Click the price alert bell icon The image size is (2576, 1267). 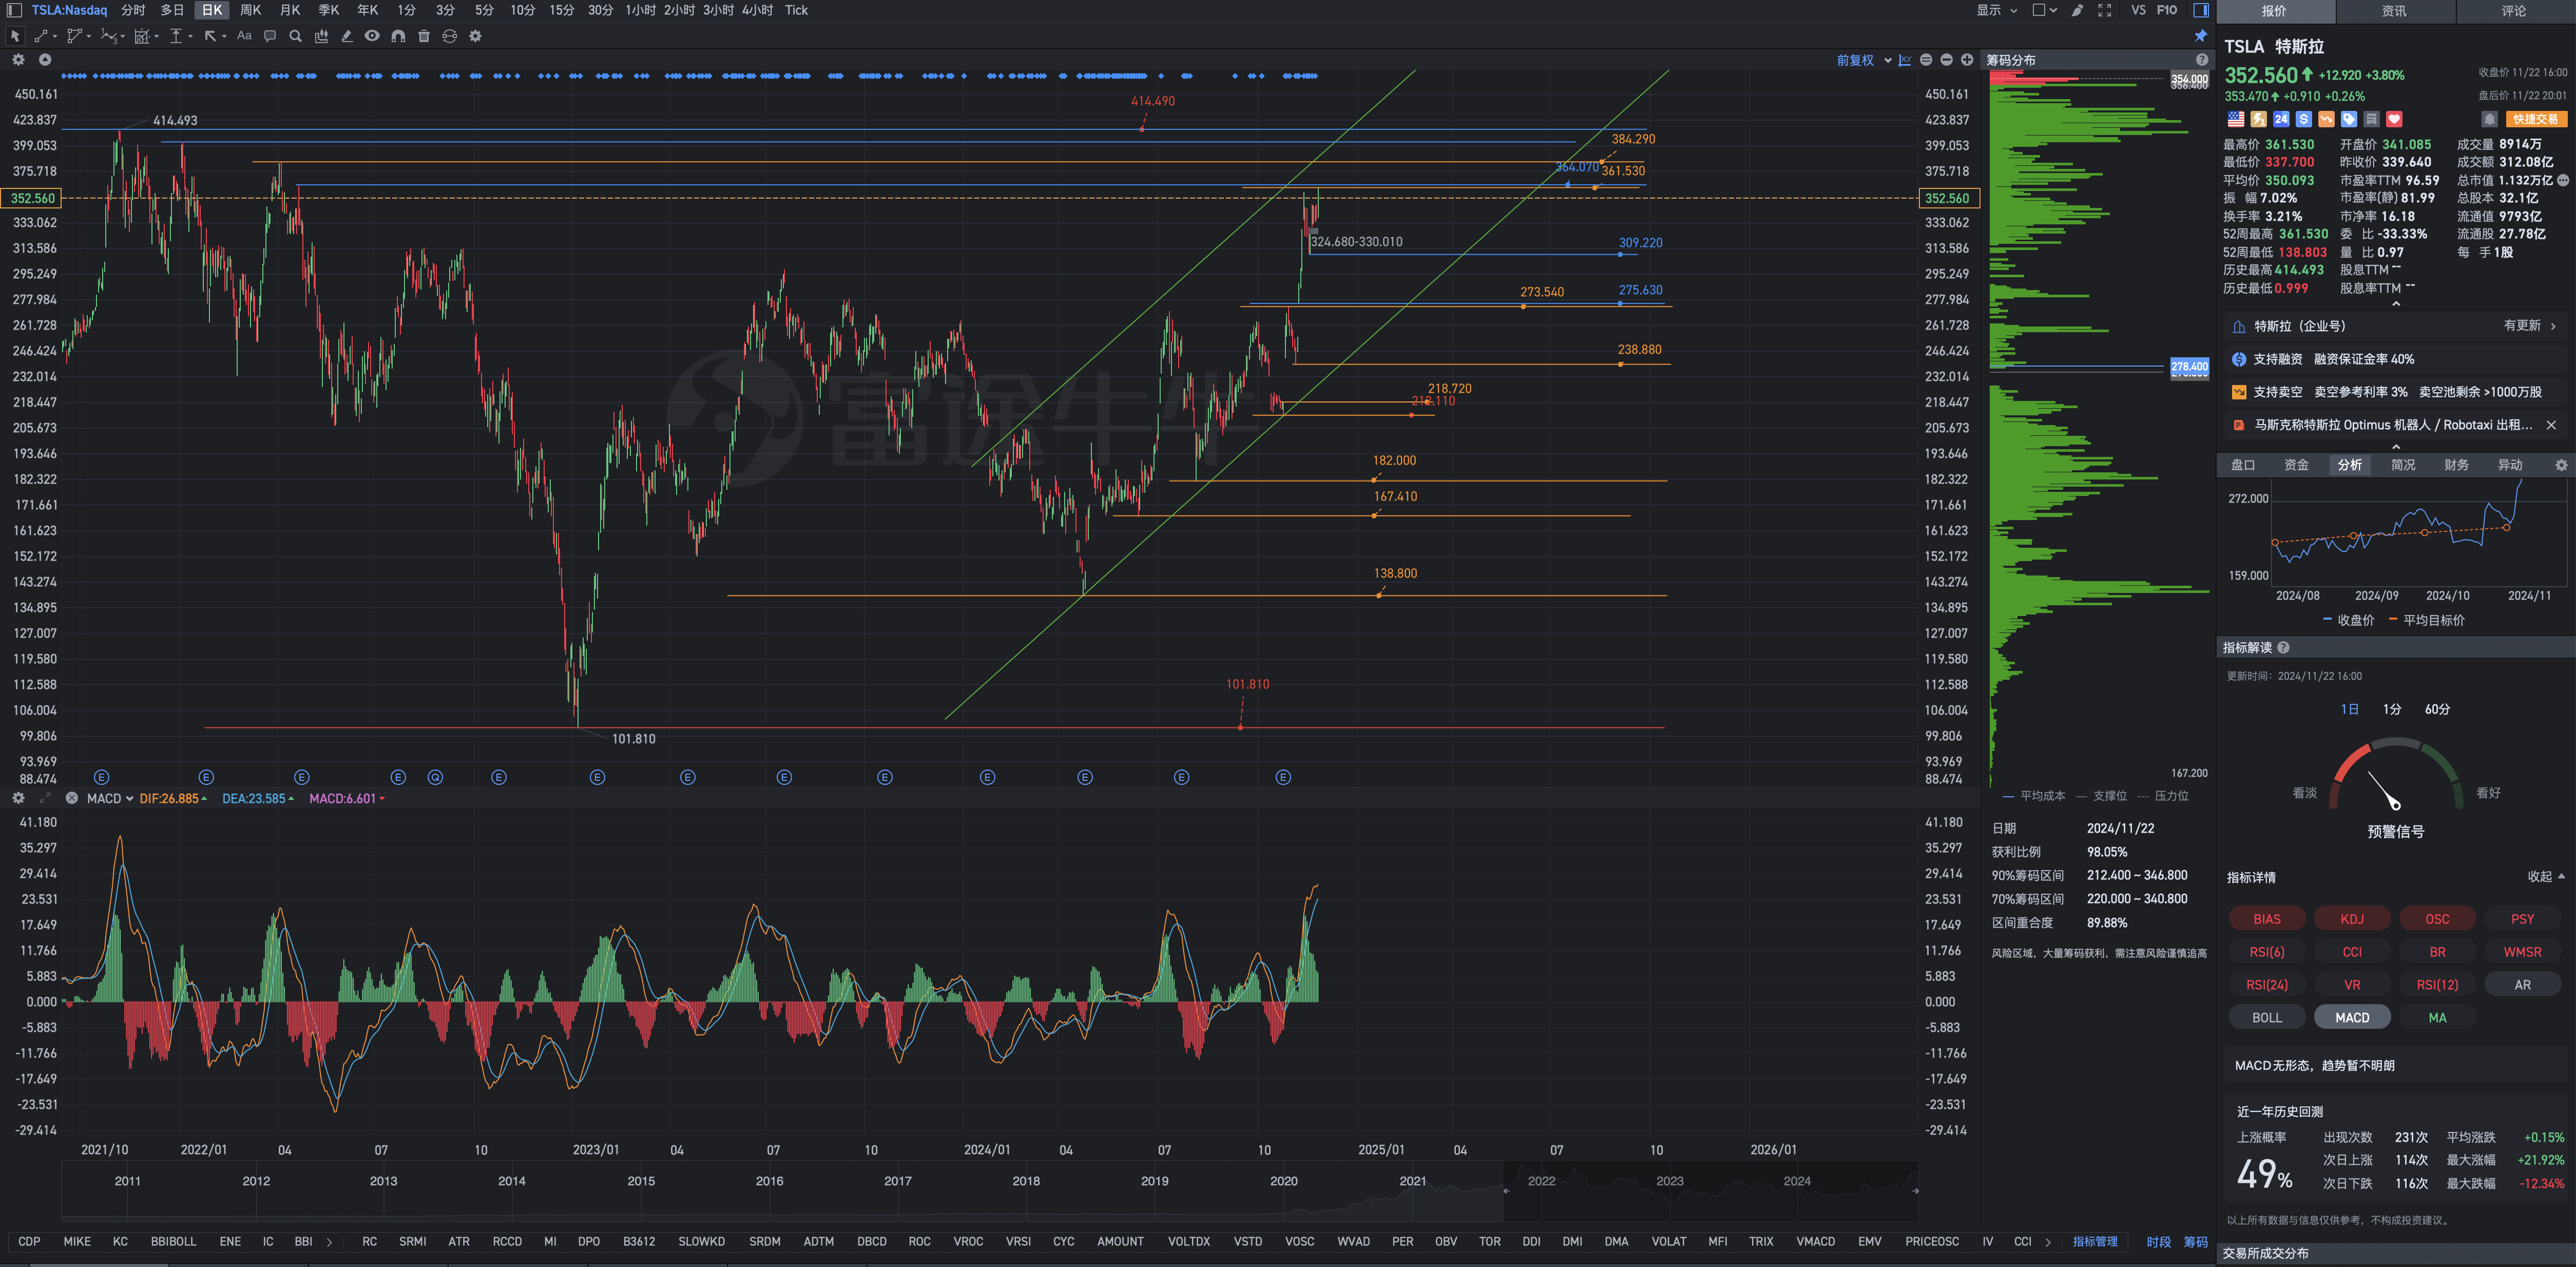click(2490, 119)
